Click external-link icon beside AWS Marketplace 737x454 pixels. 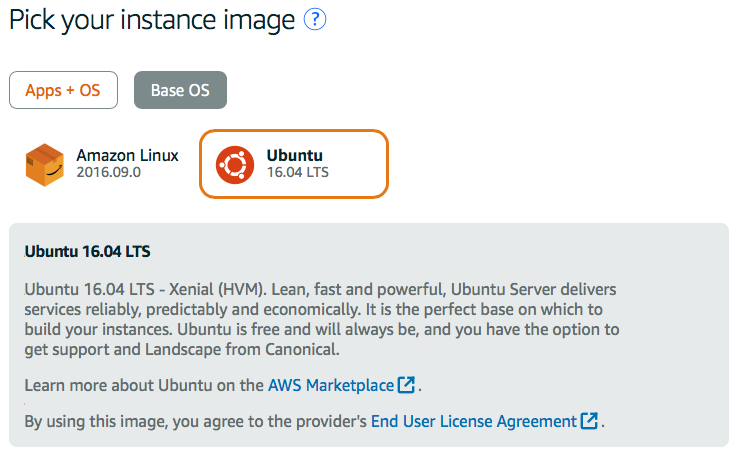tap(406, 385)
